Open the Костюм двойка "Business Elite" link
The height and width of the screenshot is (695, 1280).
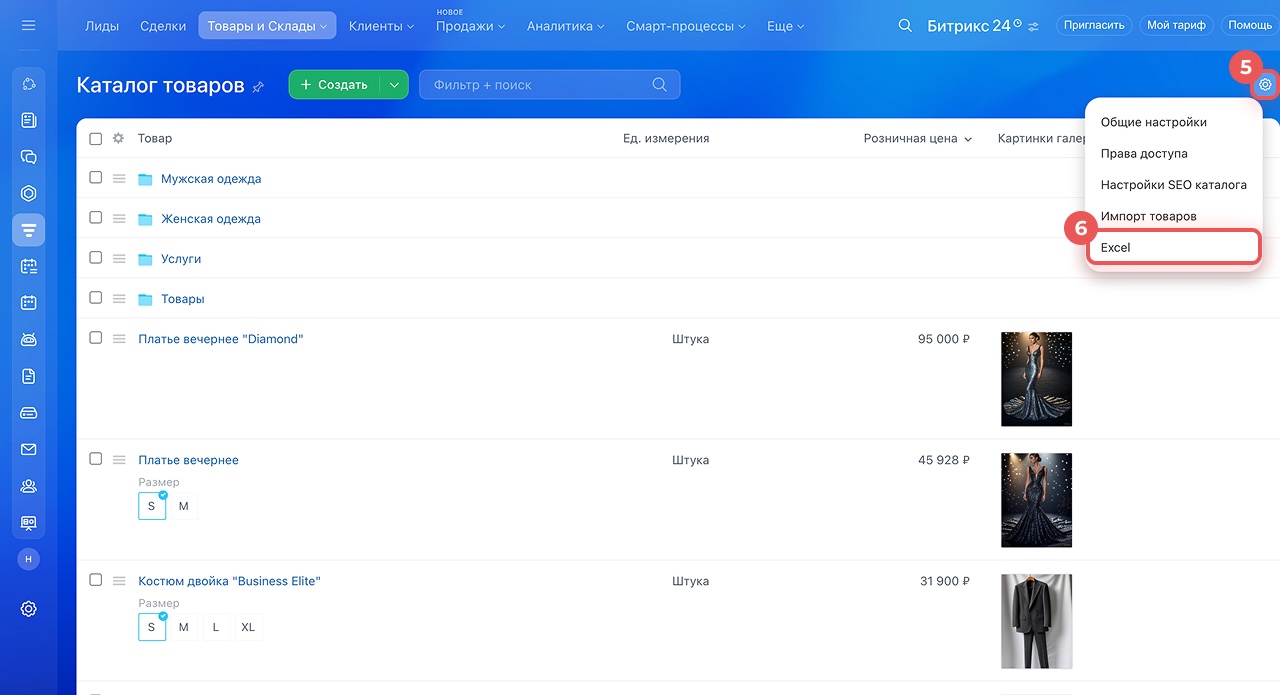tap(229, 581)
